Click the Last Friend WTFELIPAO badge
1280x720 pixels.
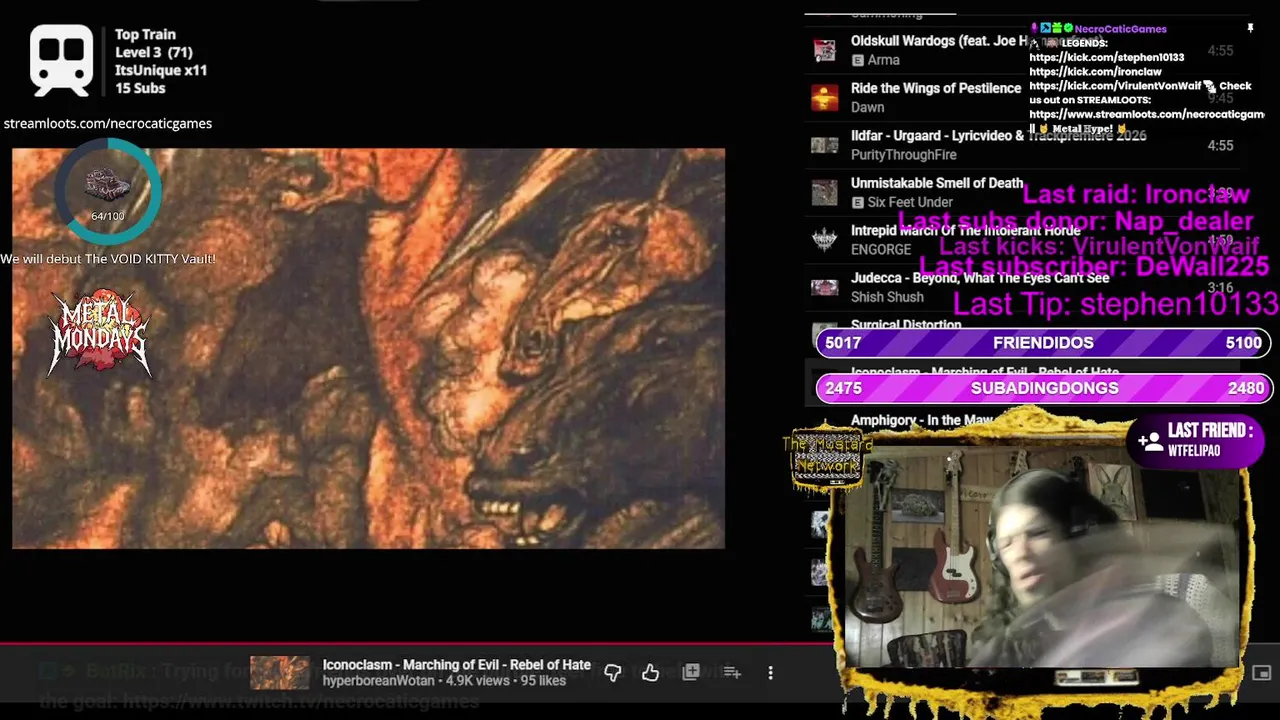[1196, 440]
